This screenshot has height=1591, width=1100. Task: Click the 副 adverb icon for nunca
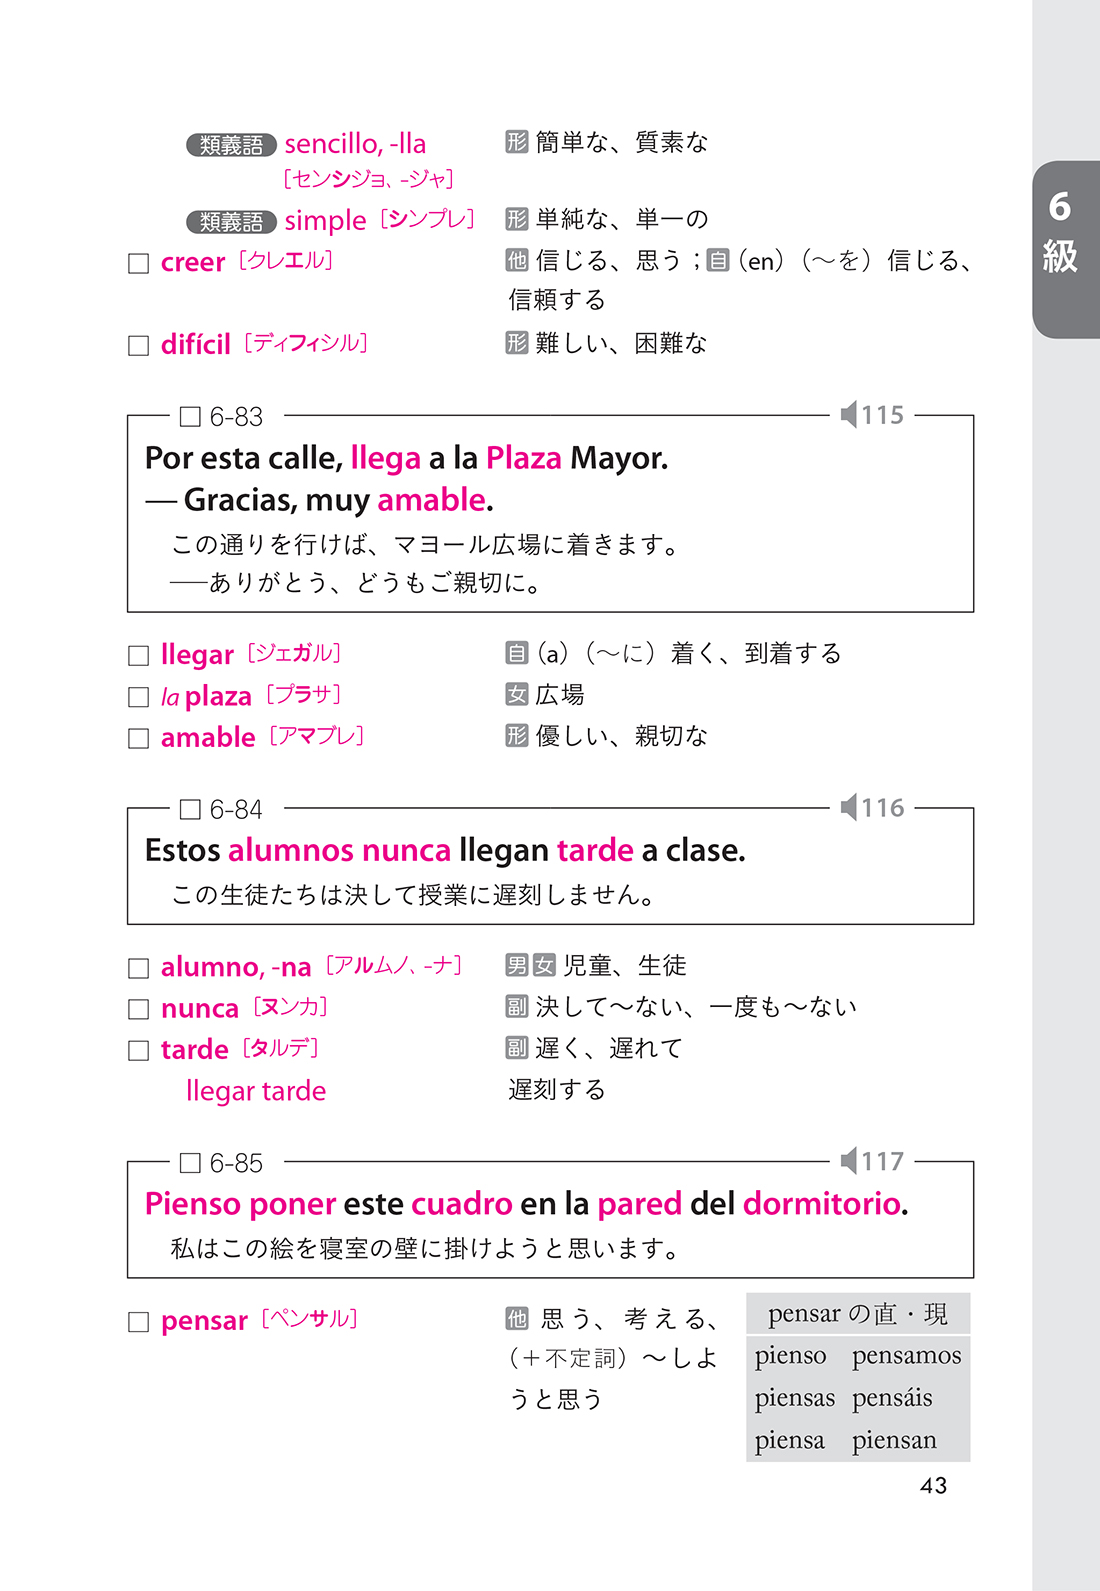coord(516,1007)
